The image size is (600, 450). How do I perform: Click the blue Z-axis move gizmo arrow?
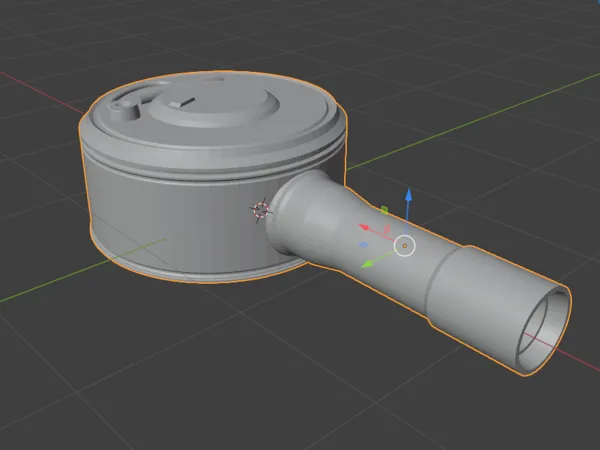tap(408, 194)
